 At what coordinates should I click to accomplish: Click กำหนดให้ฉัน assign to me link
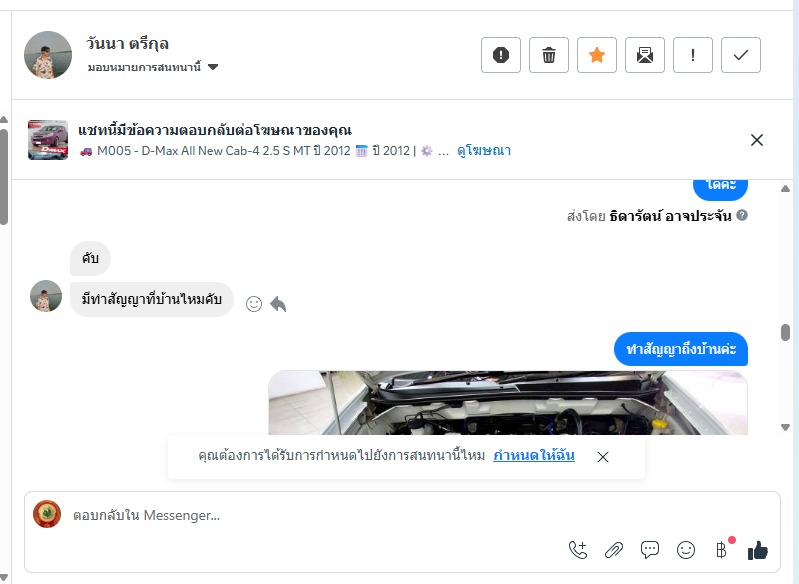tap(534, 455)
